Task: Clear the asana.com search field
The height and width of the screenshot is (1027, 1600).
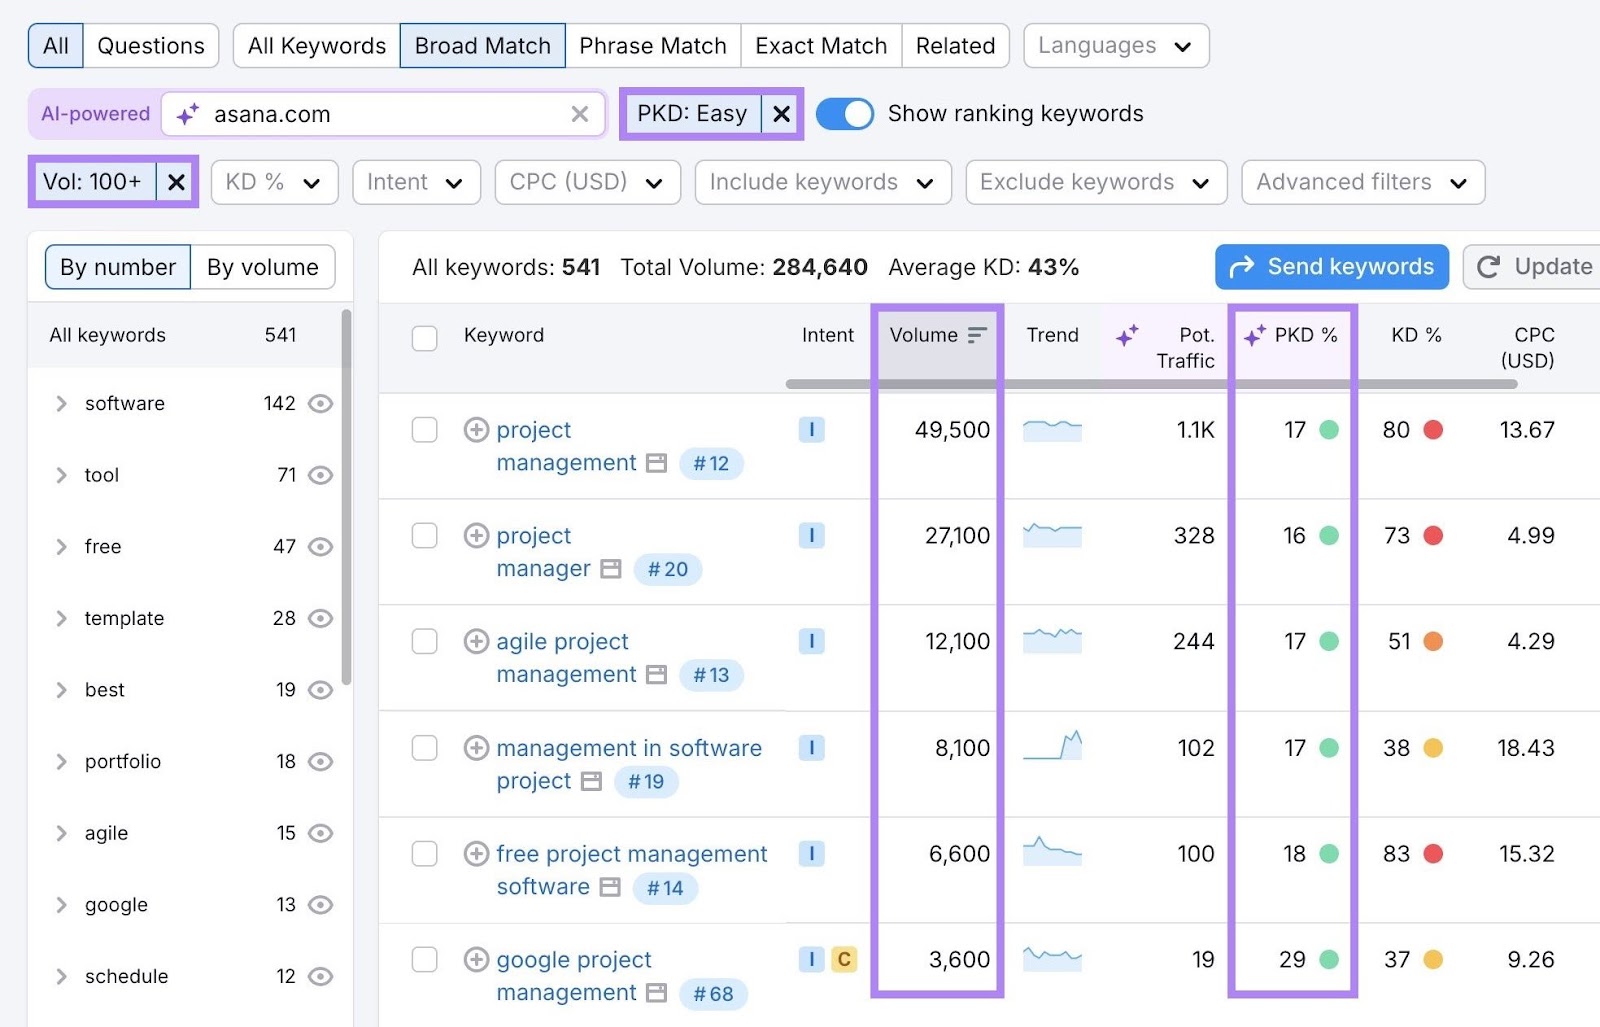Action: [580, 114]
